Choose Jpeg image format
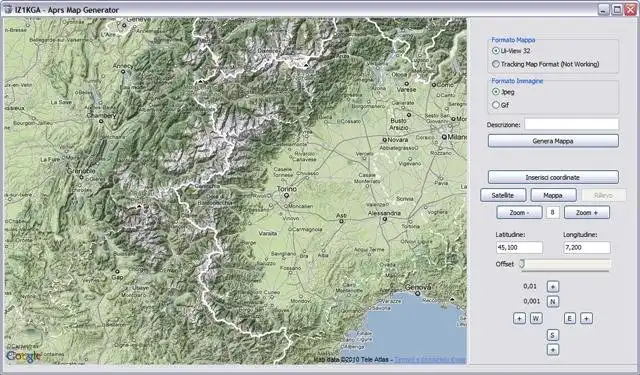The height and width of the screenshot is (375, 640). pyautogui.click(x=503, y=92)
